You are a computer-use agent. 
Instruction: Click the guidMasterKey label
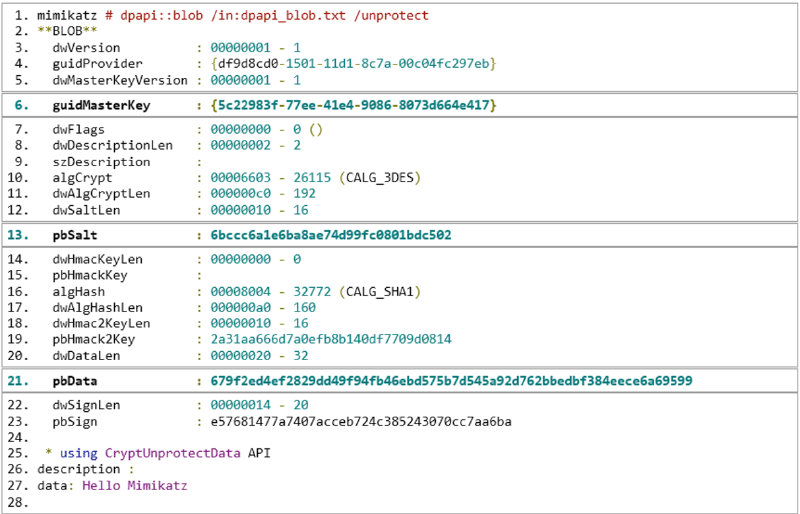click(x=101, y=106)
